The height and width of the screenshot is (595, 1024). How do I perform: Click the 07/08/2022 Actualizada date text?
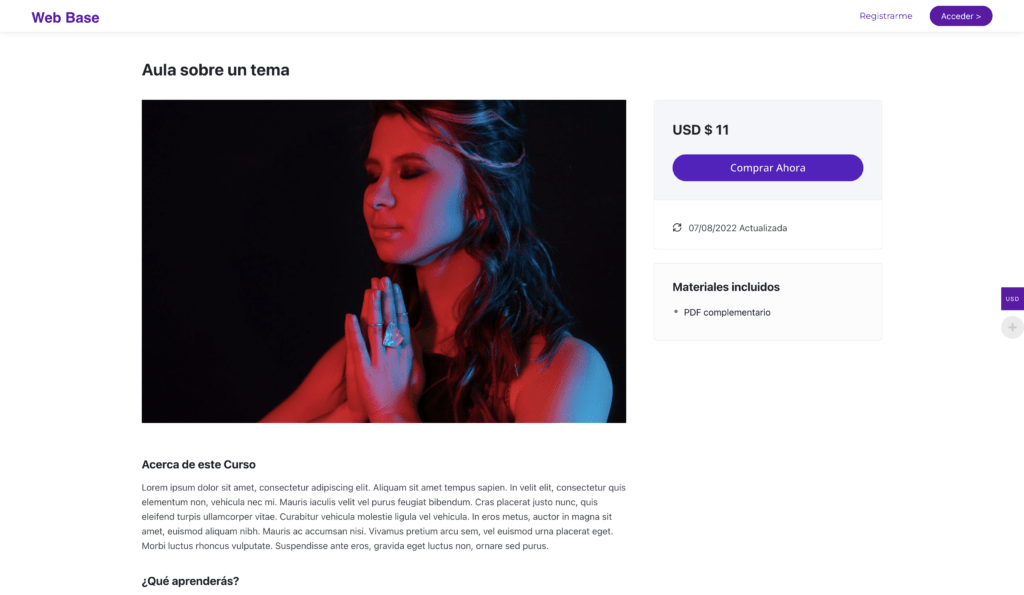[x=737, y=228]
